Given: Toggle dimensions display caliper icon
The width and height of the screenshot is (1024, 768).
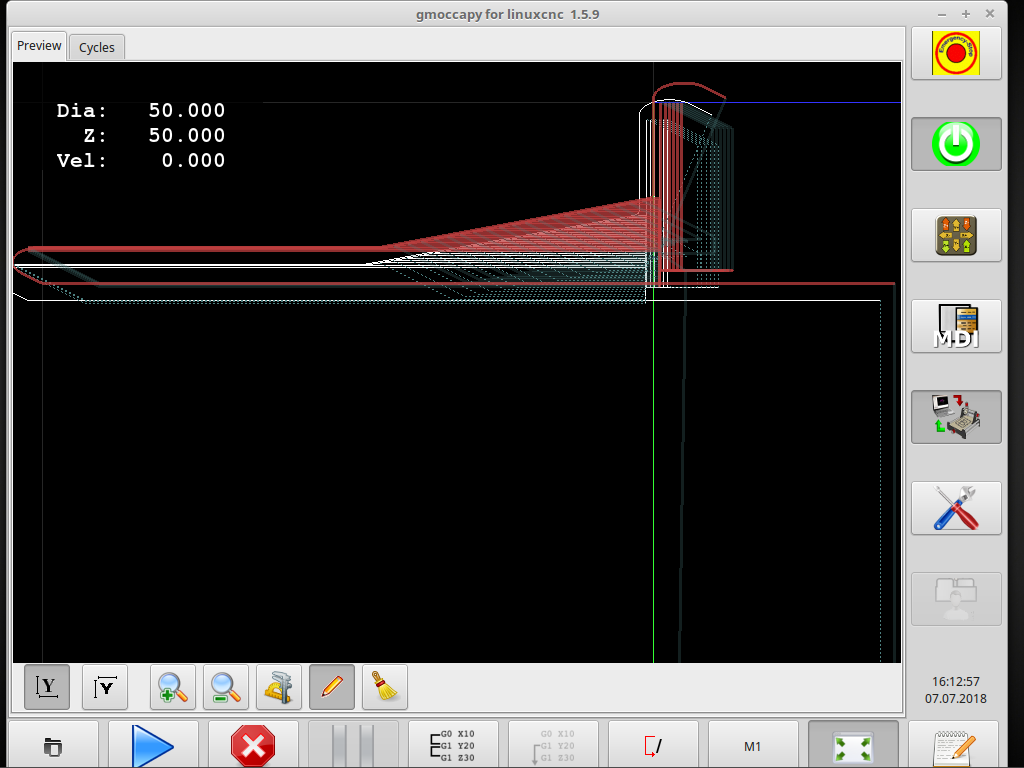Looking at the screenshot, I should tap(279, 687).
